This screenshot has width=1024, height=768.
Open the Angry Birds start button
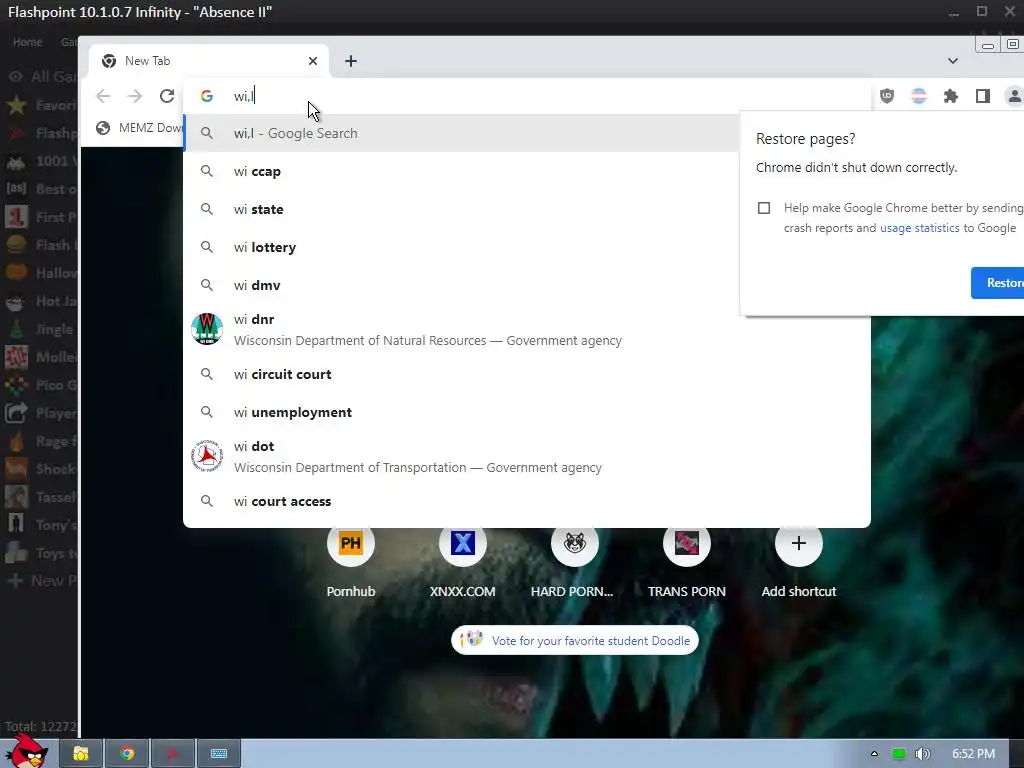[x=27, y=751]
